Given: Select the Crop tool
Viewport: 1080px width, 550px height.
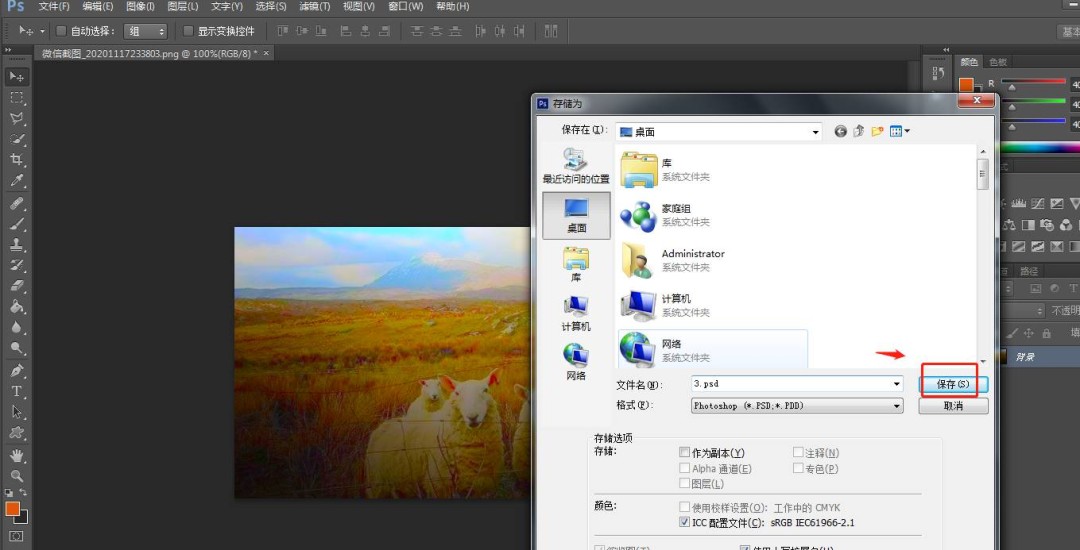Looking at the screenshot, I should pyautogui.click(x=17, y=160).
